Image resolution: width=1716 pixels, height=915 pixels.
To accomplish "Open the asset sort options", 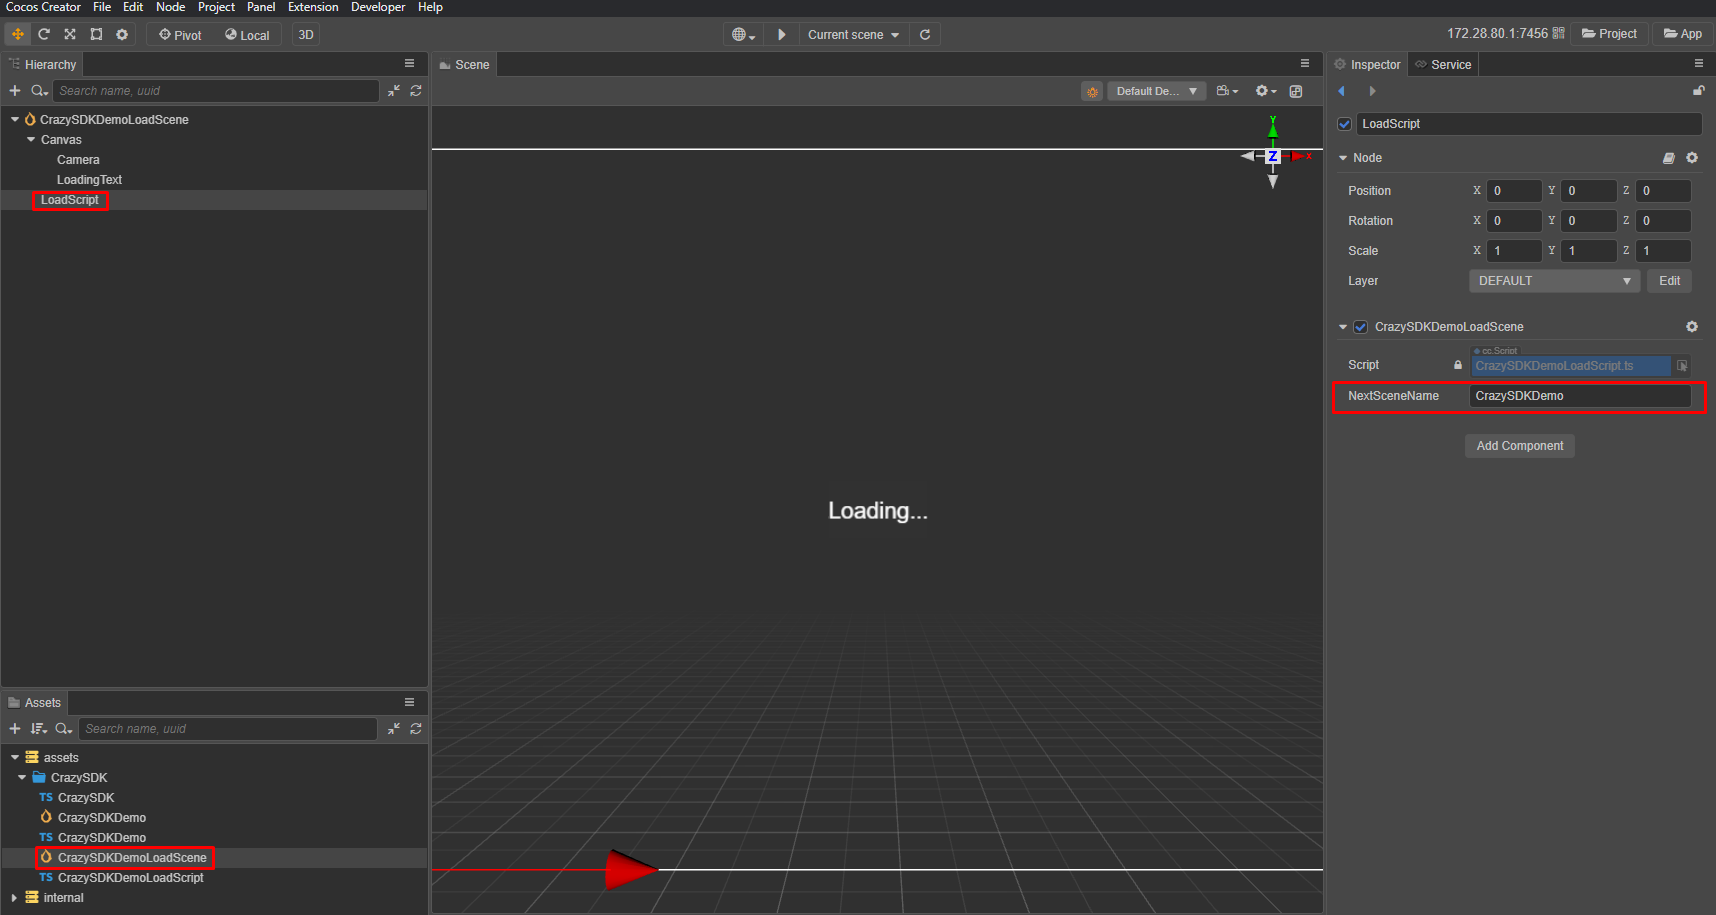I will click(x=39, y=729).
